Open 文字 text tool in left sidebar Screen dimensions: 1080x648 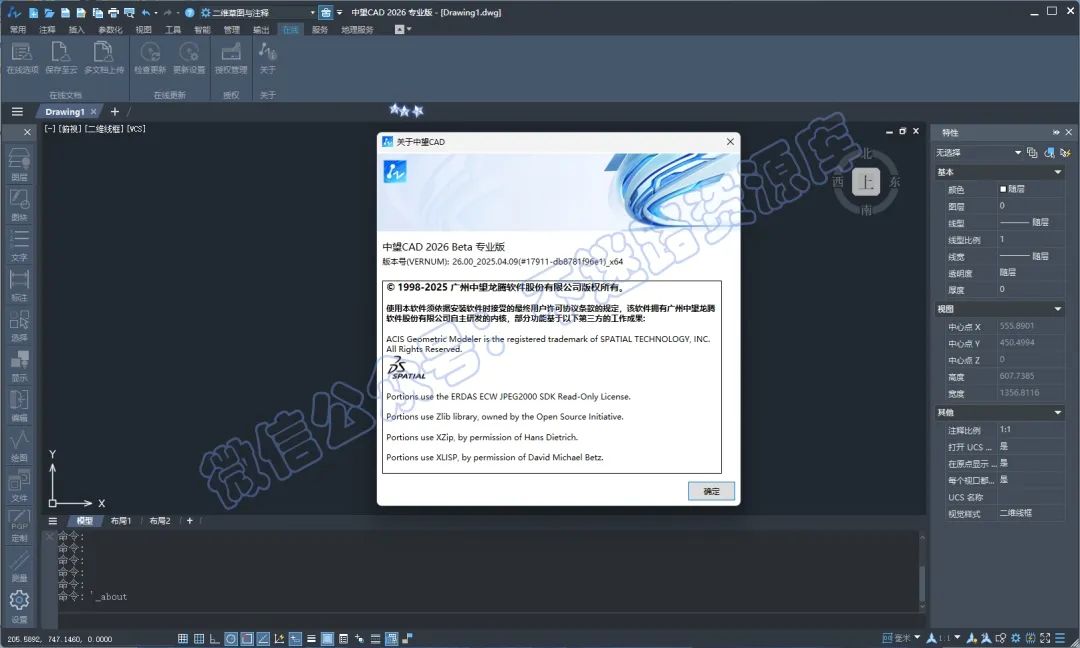coord(19,244)
